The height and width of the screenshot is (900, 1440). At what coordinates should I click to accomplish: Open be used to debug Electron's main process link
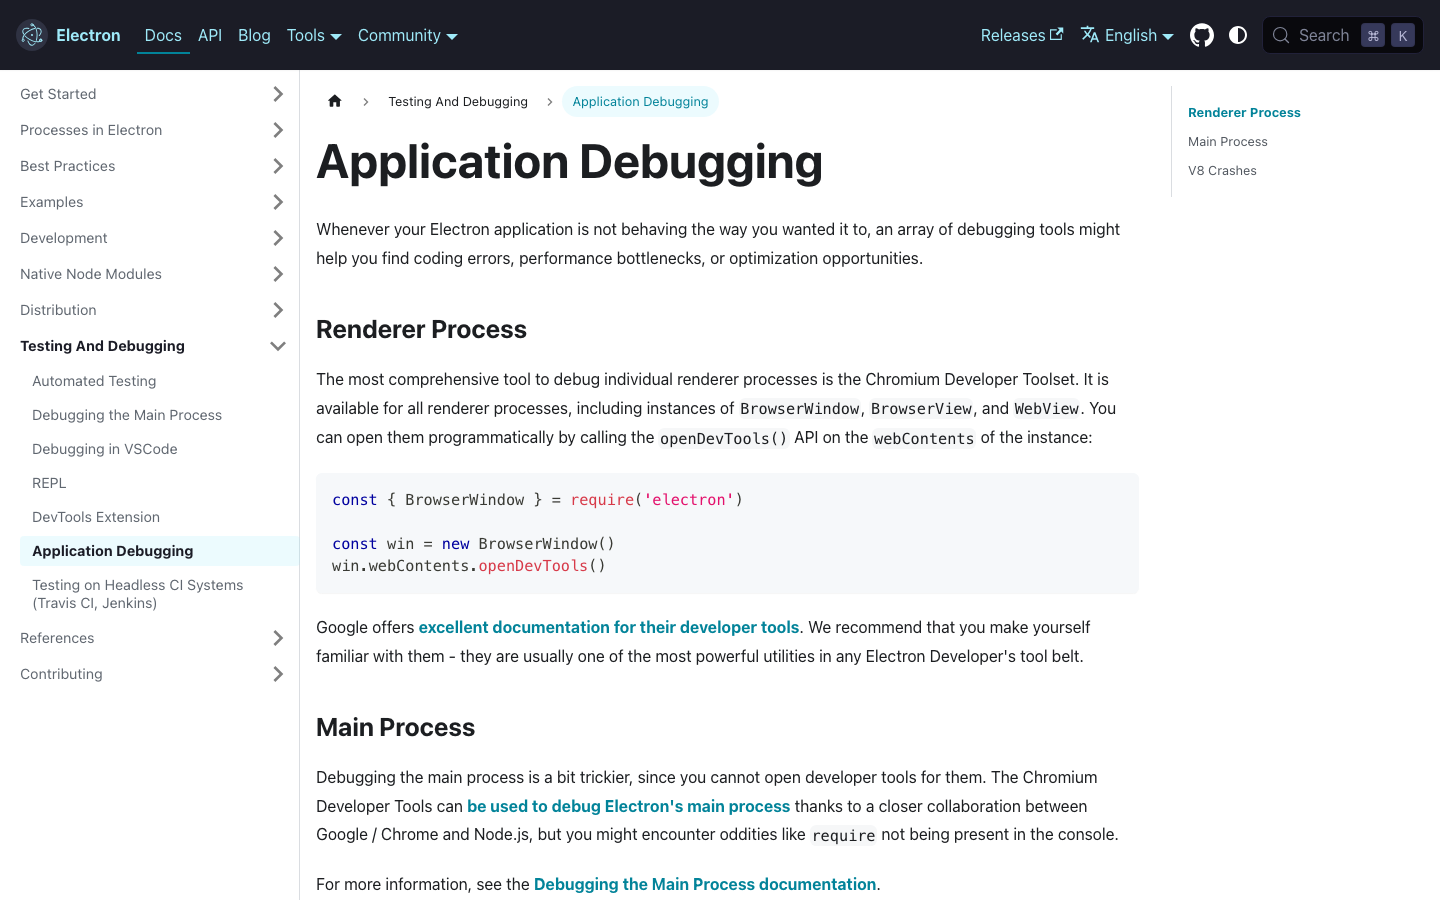[628, 806]
